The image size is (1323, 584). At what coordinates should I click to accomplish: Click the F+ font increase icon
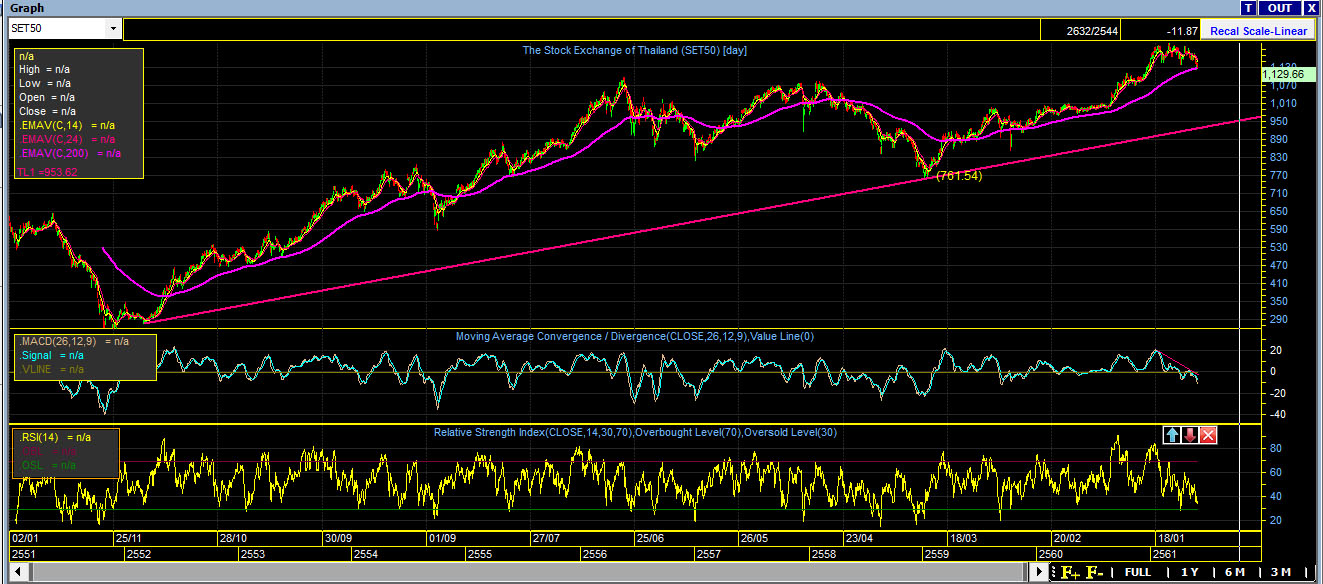coord(1070,572)
